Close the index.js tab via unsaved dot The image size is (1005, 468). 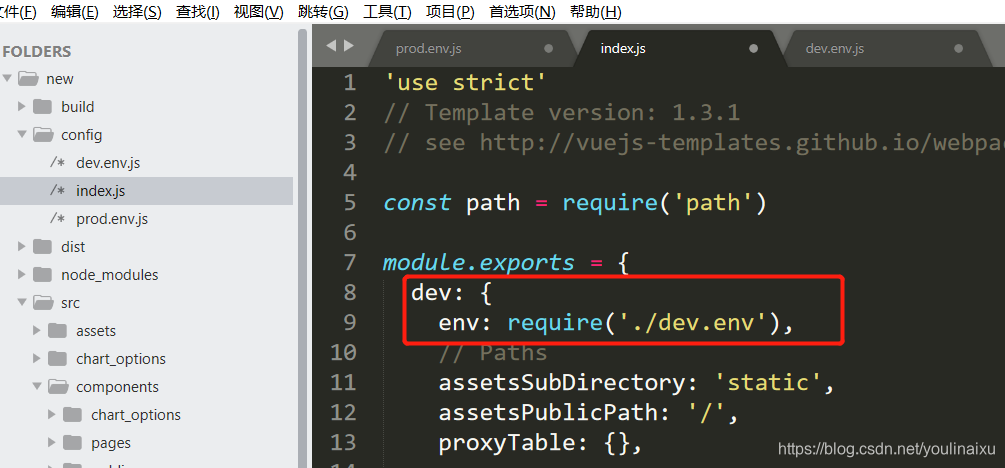pos(754,49)
